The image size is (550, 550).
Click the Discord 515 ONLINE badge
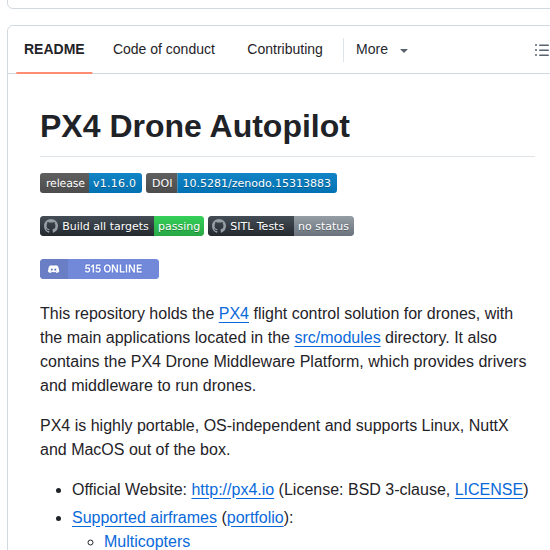99,269
